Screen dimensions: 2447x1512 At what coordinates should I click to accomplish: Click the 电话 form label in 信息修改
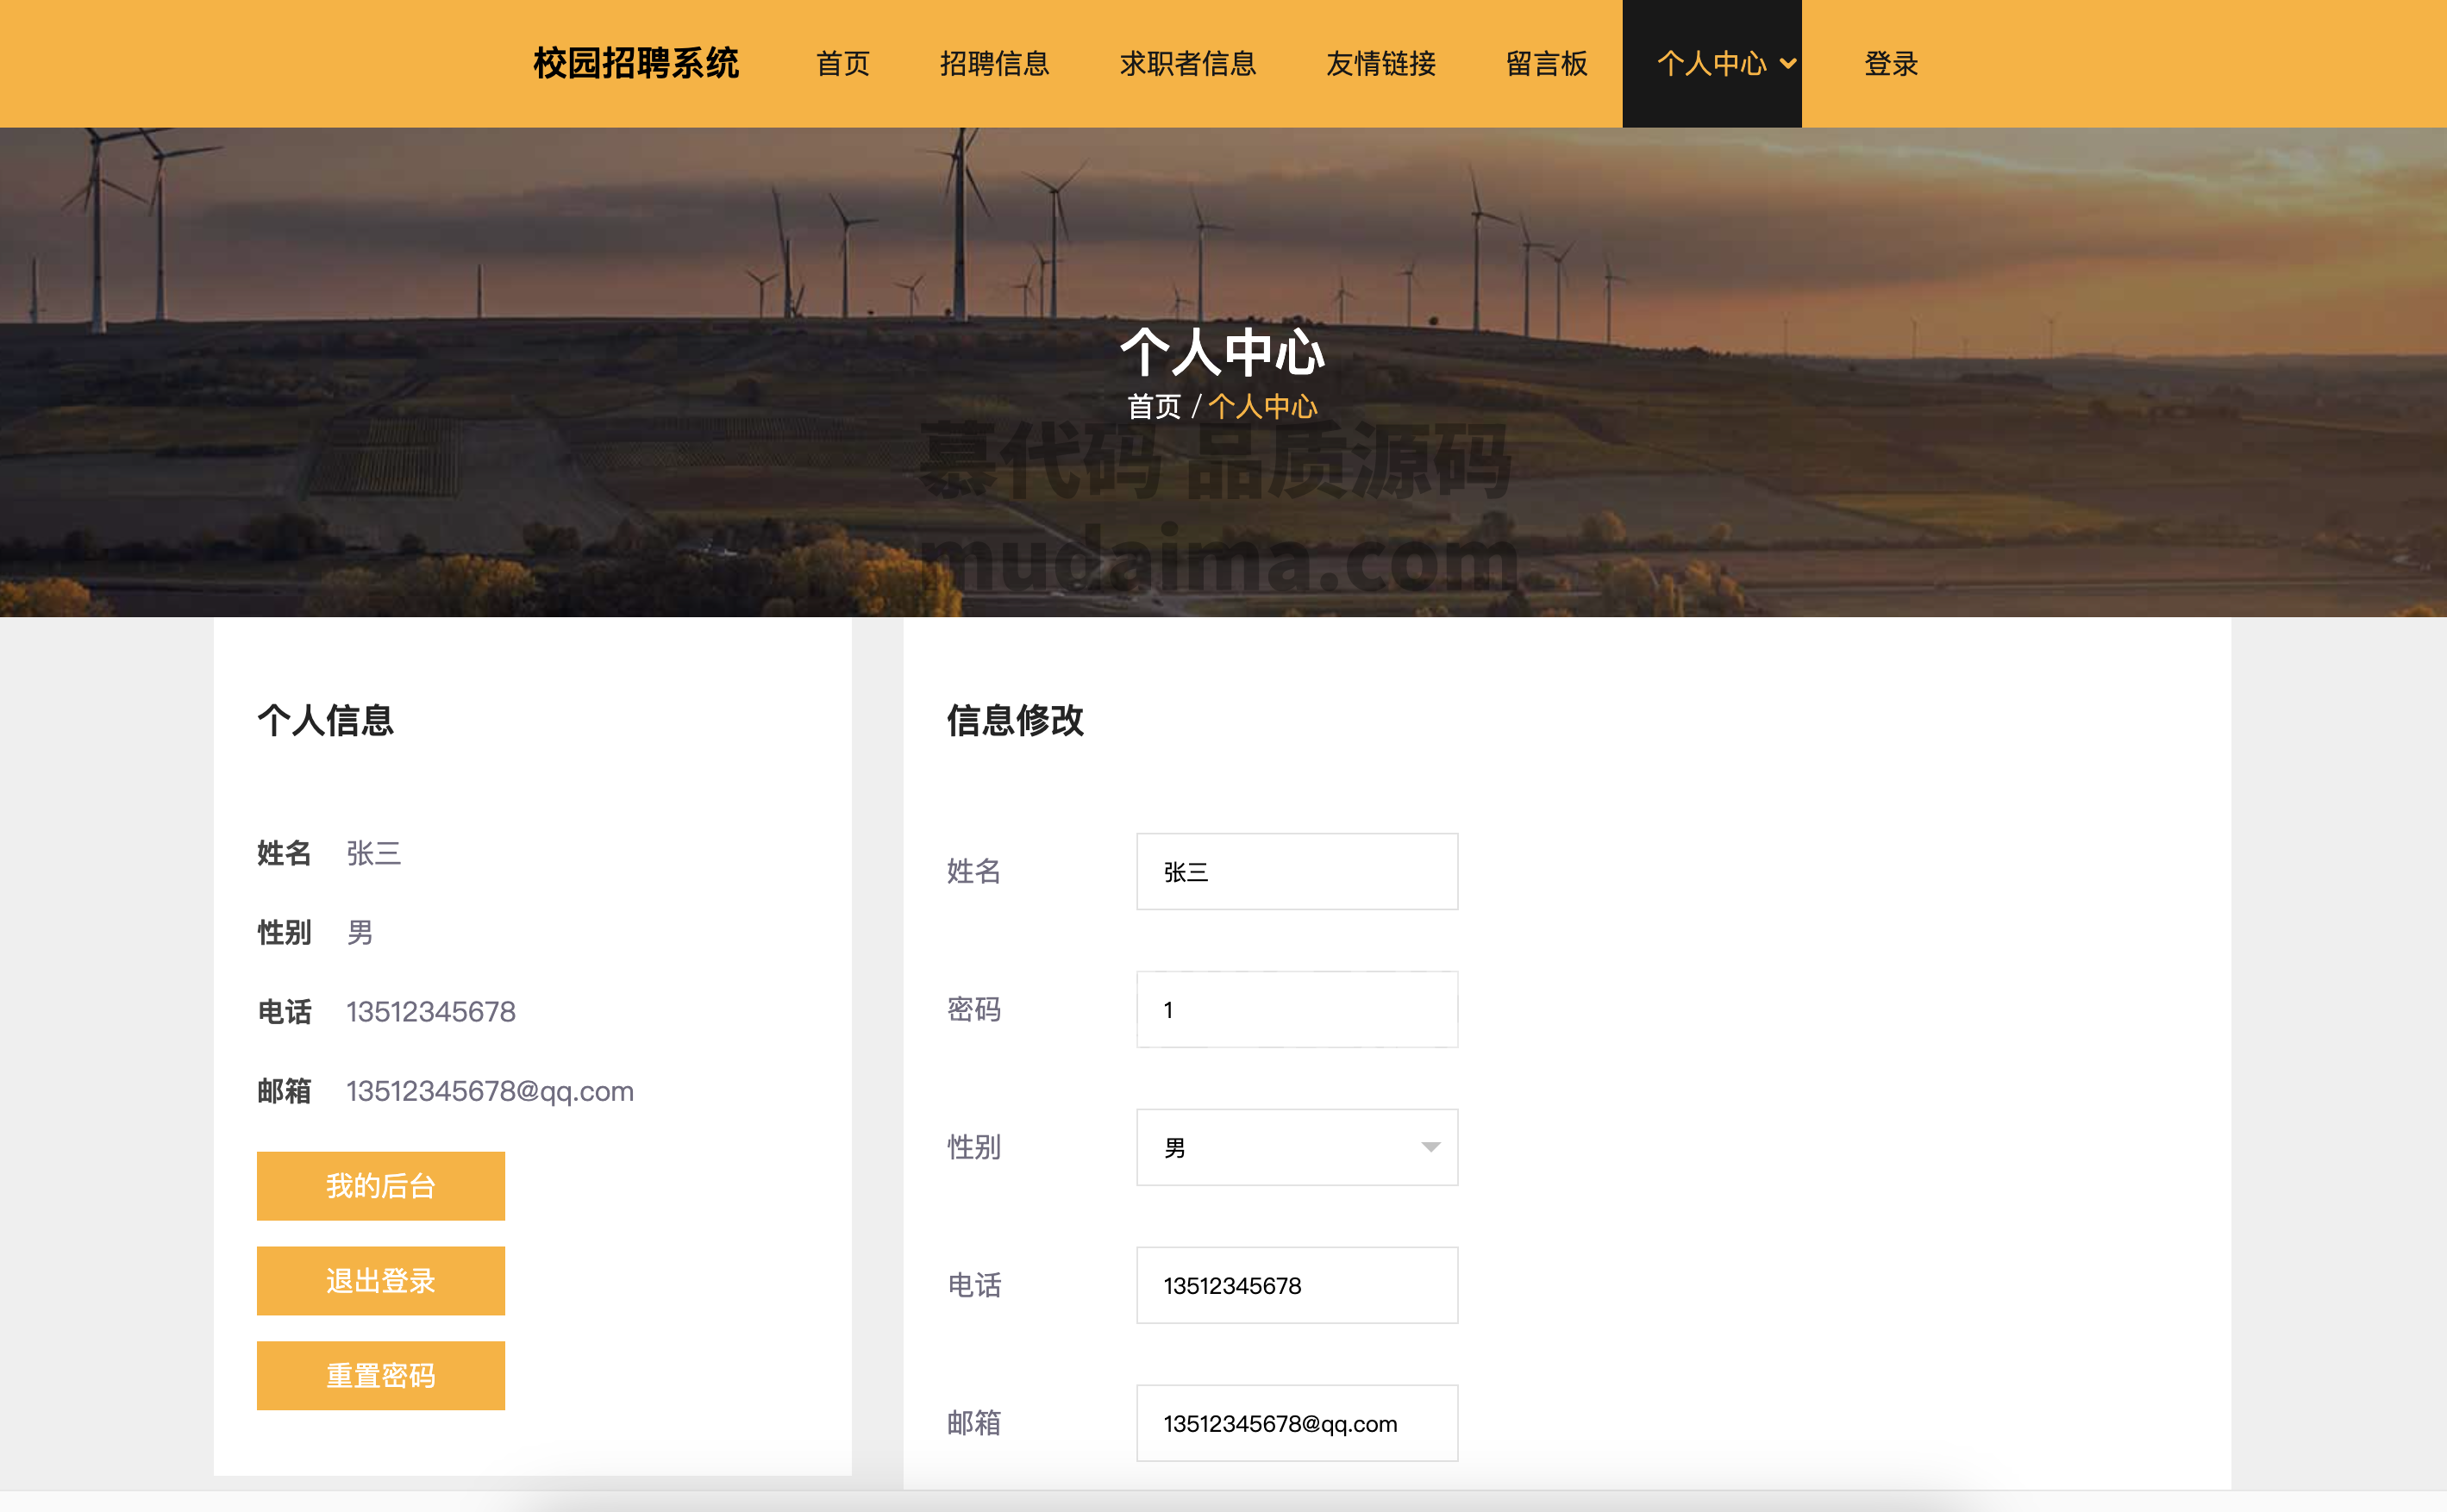pos(974,1286)
